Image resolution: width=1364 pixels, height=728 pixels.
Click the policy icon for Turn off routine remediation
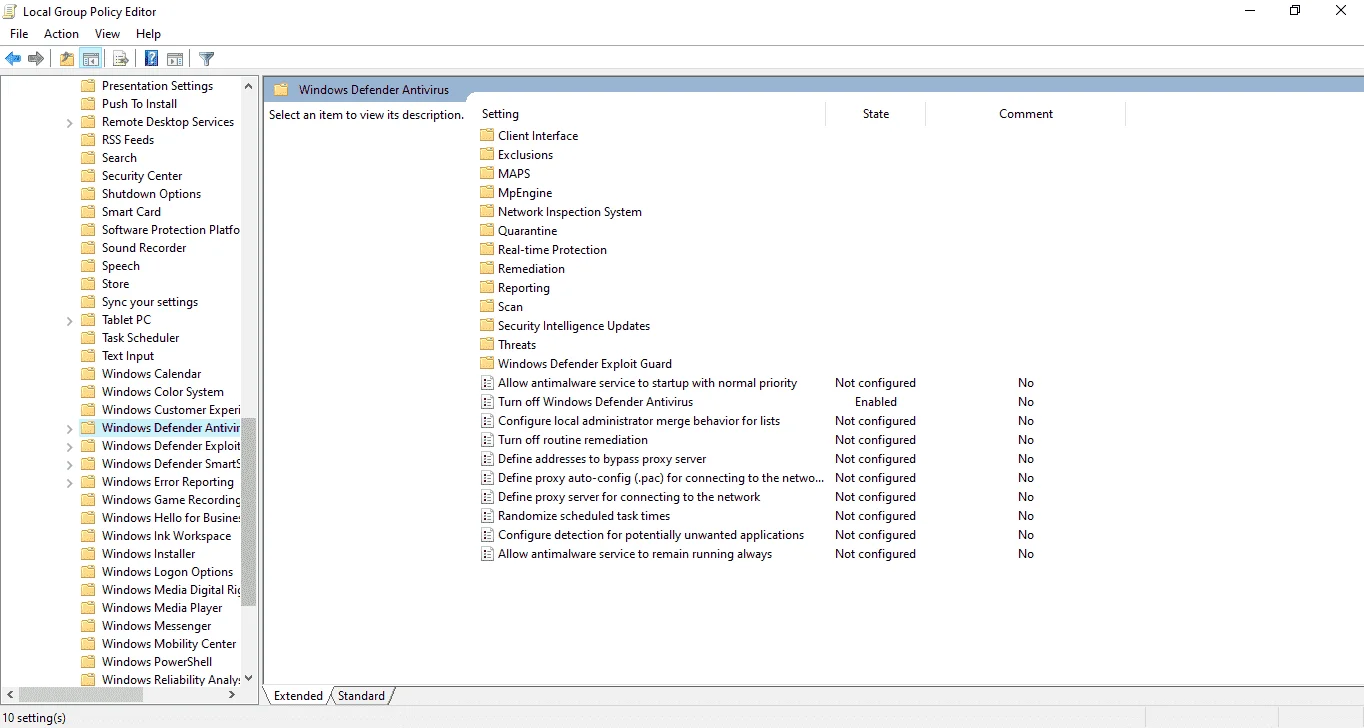click(487, 440)
